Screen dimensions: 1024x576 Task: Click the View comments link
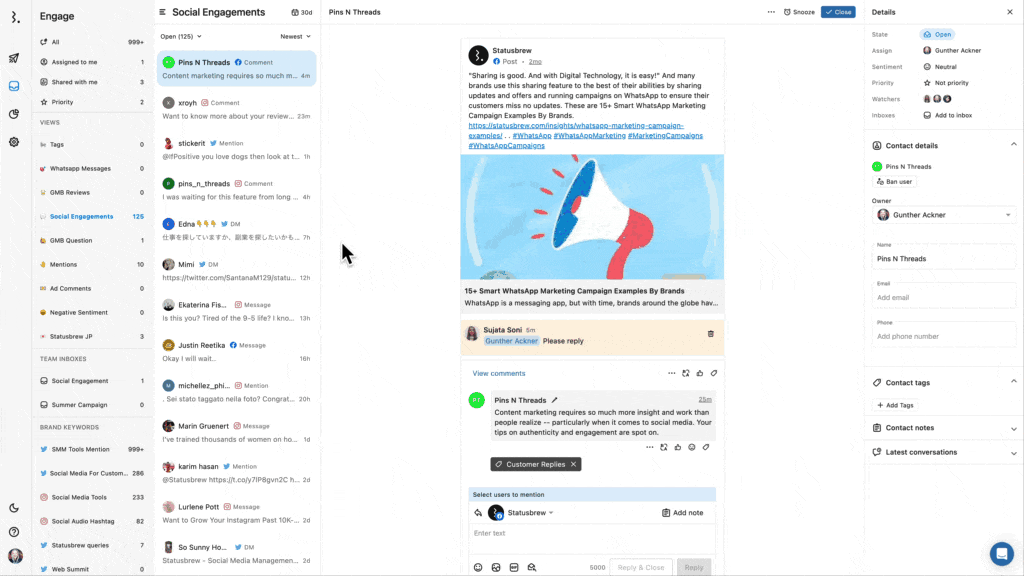(x=498, y=373)
